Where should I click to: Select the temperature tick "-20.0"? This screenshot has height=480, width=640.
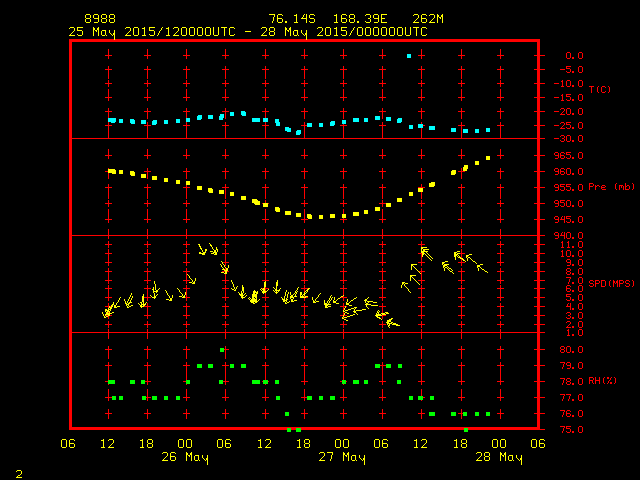(569, 112)
